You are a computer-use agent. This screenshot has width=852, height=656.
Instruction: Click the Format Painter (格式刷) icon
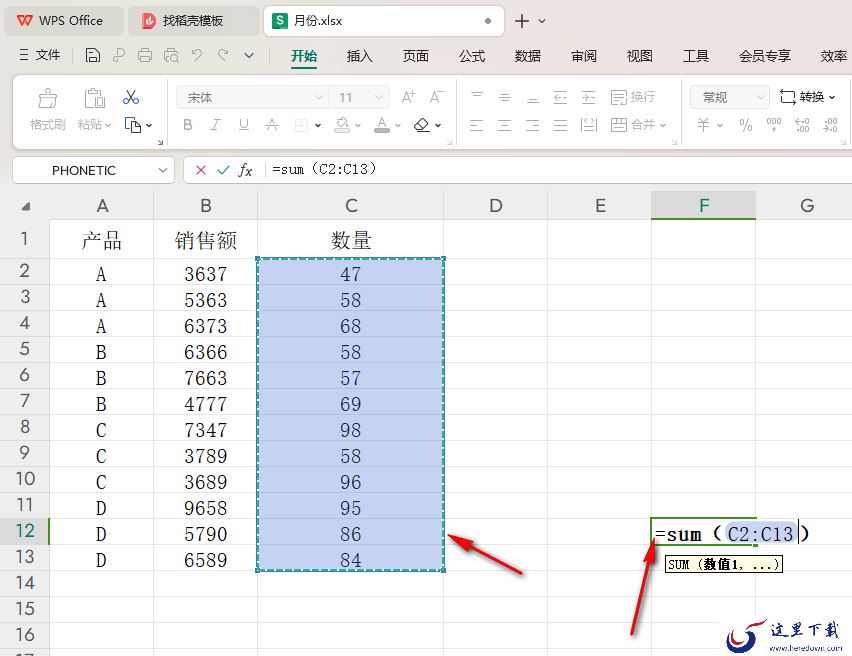point(47,98)
